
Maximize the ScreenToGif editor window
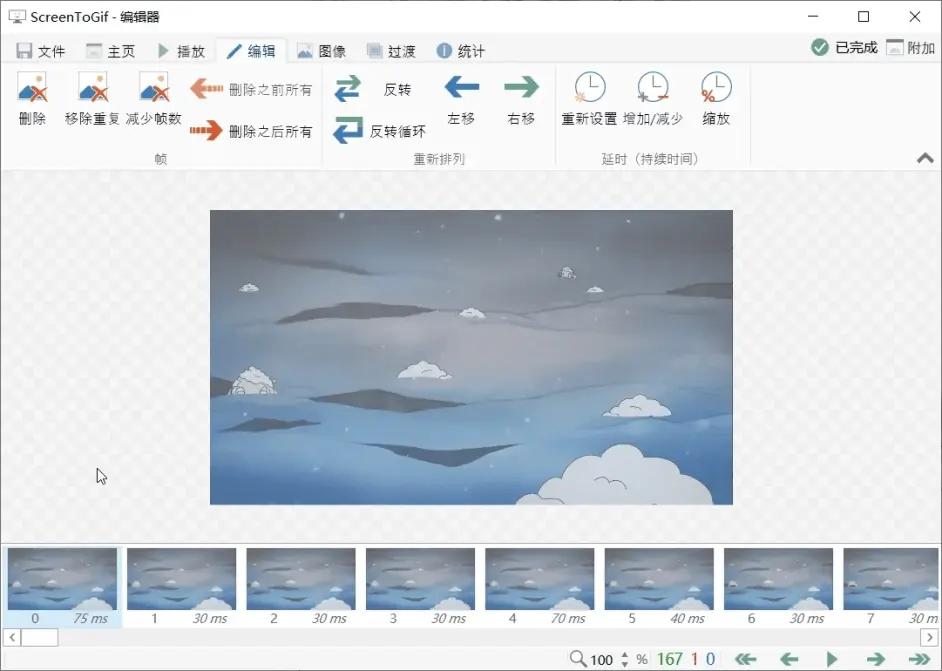point(863,17)
